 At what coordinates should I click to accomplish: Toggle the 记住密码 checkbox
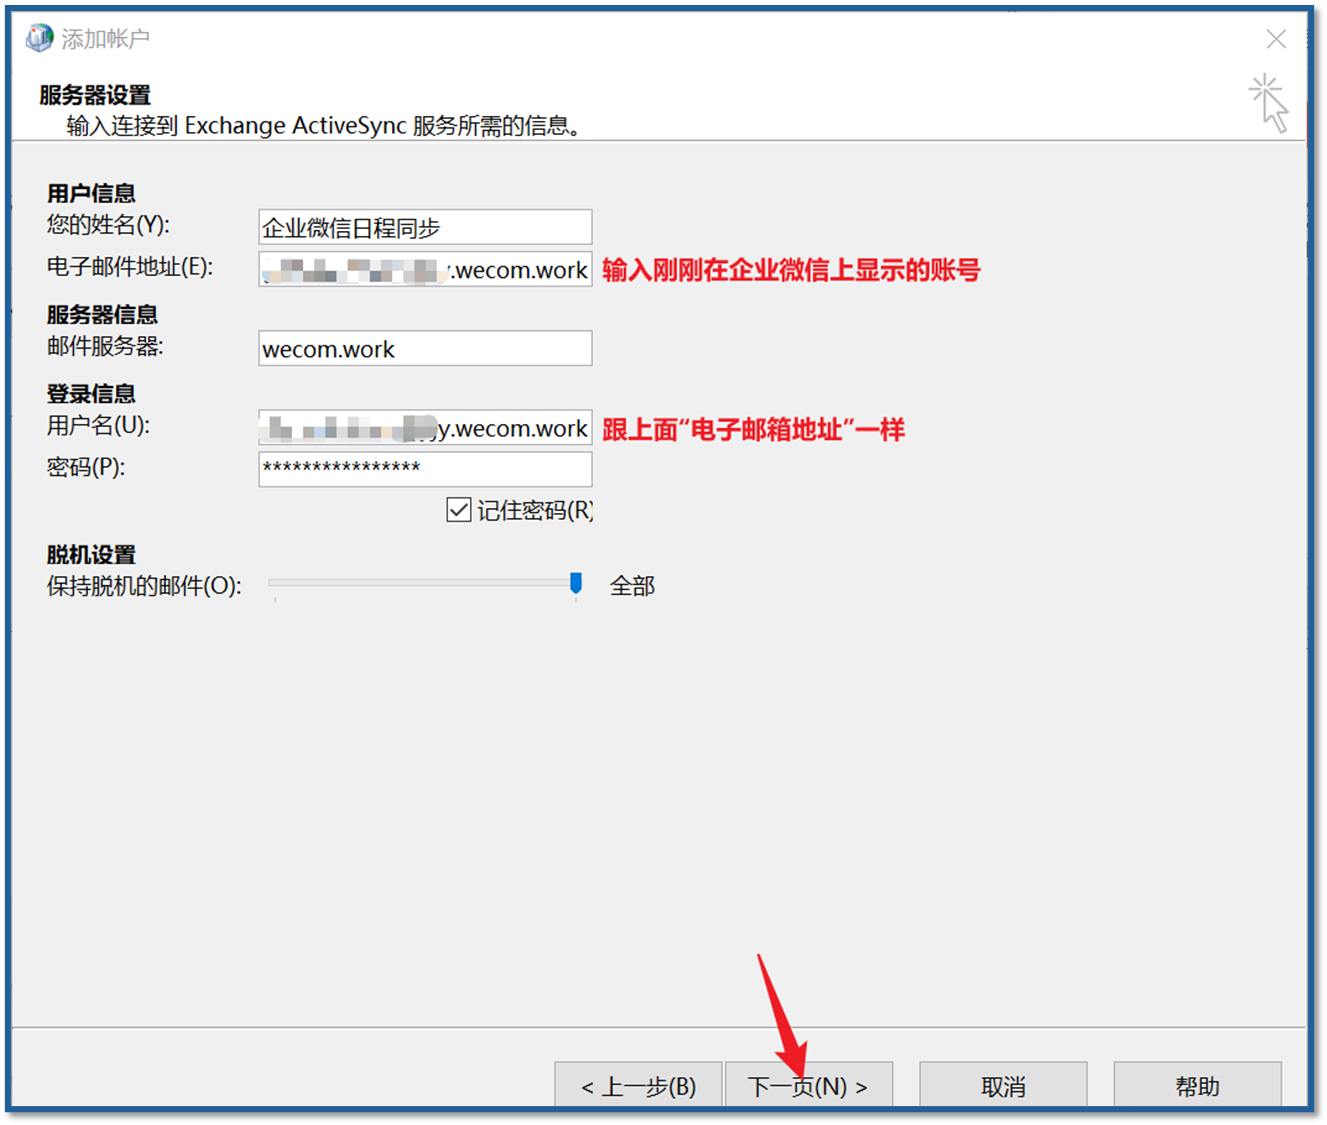459,510
